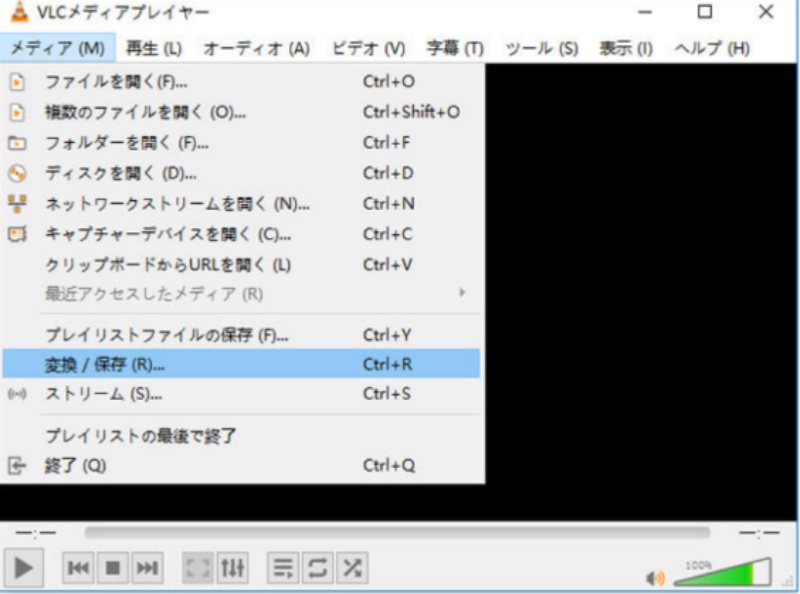Open the 表示 (I) menu
Viewport: 800px width, 594px height.
pos(626,48)
